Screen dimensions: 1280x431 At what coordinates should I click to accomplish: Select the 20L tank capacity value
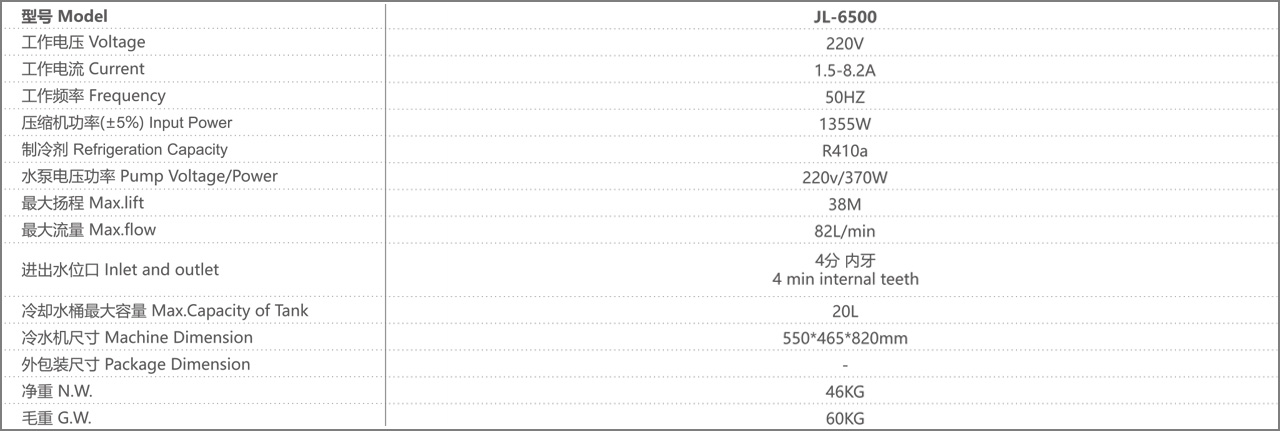pos(845,311)
